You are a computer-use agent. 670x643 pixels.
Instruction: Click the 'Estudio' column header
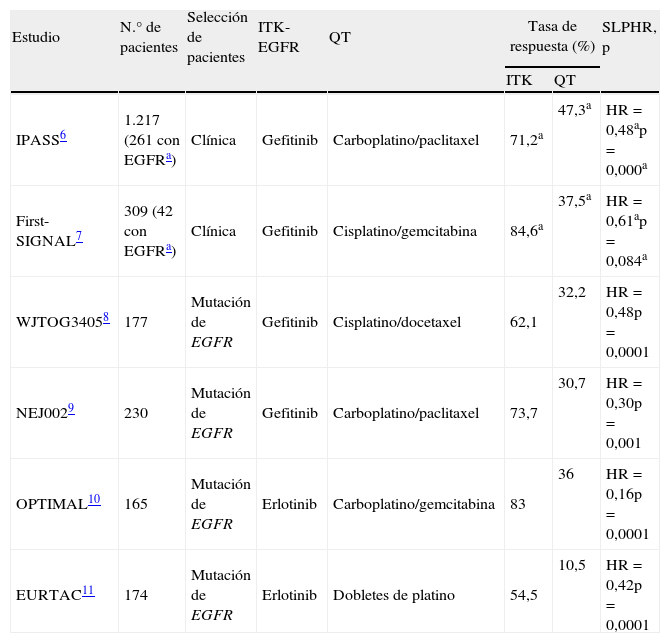[36, 37]
